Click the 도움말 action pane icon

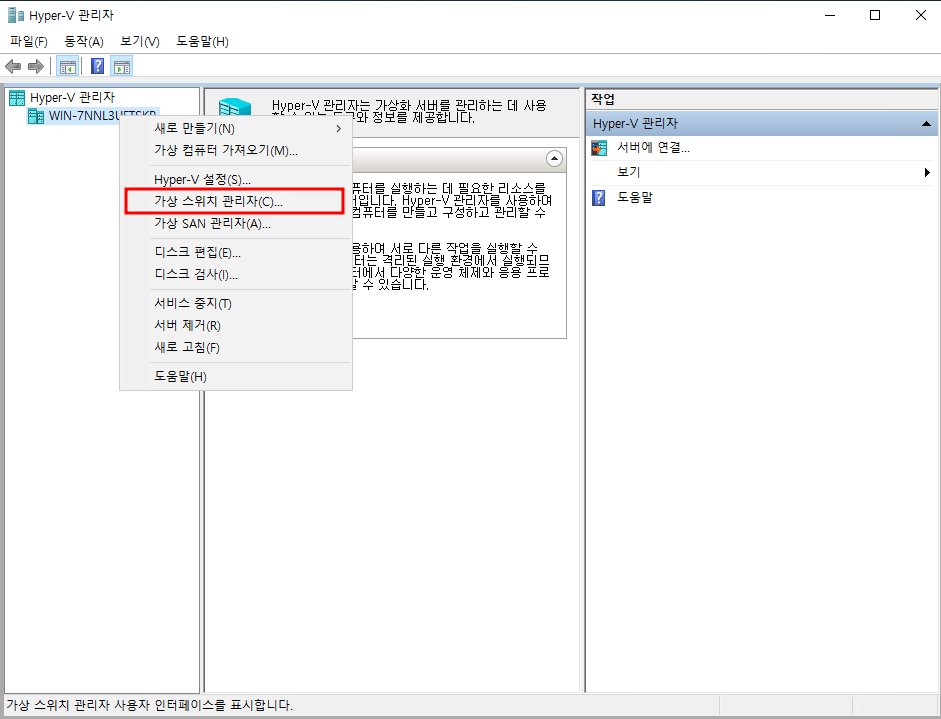click(x=599, y=197)
